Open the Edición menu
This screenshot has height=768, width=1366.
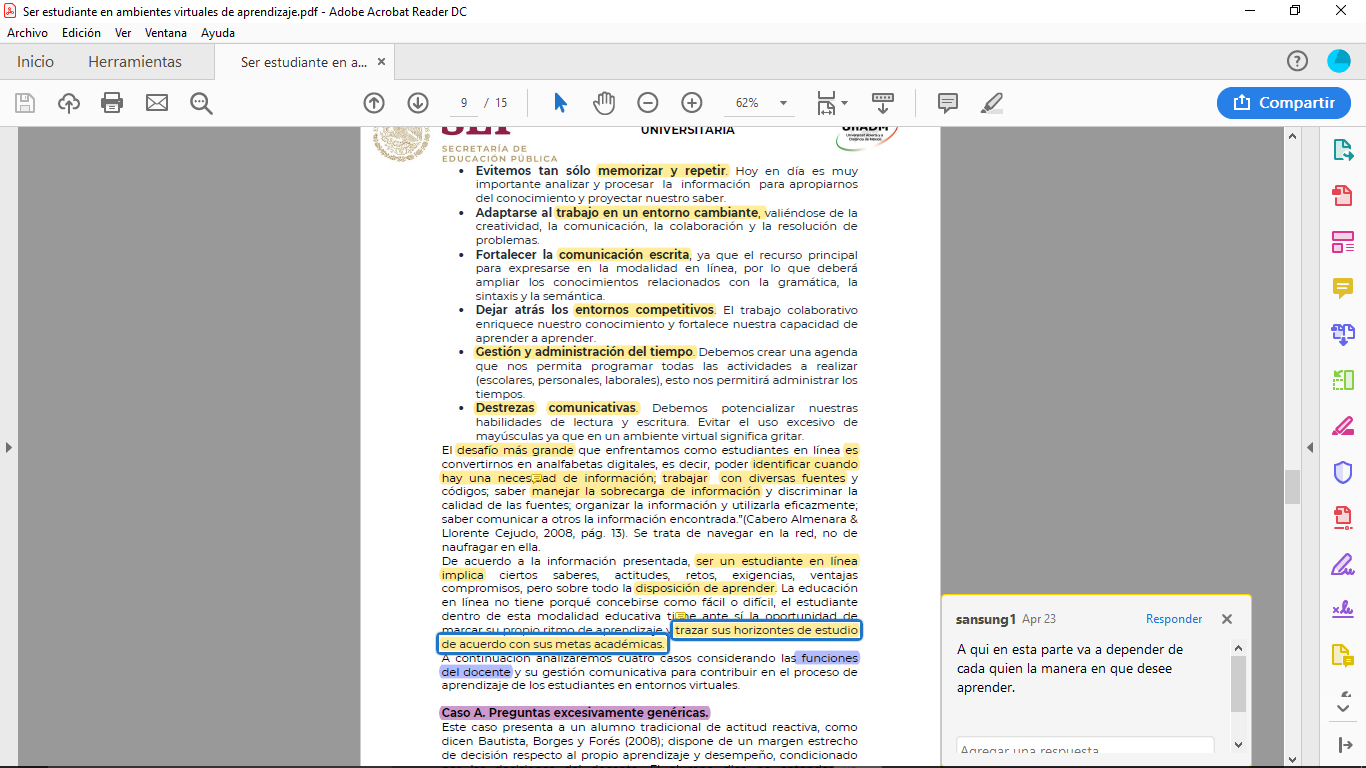click(x=81, y=33)
